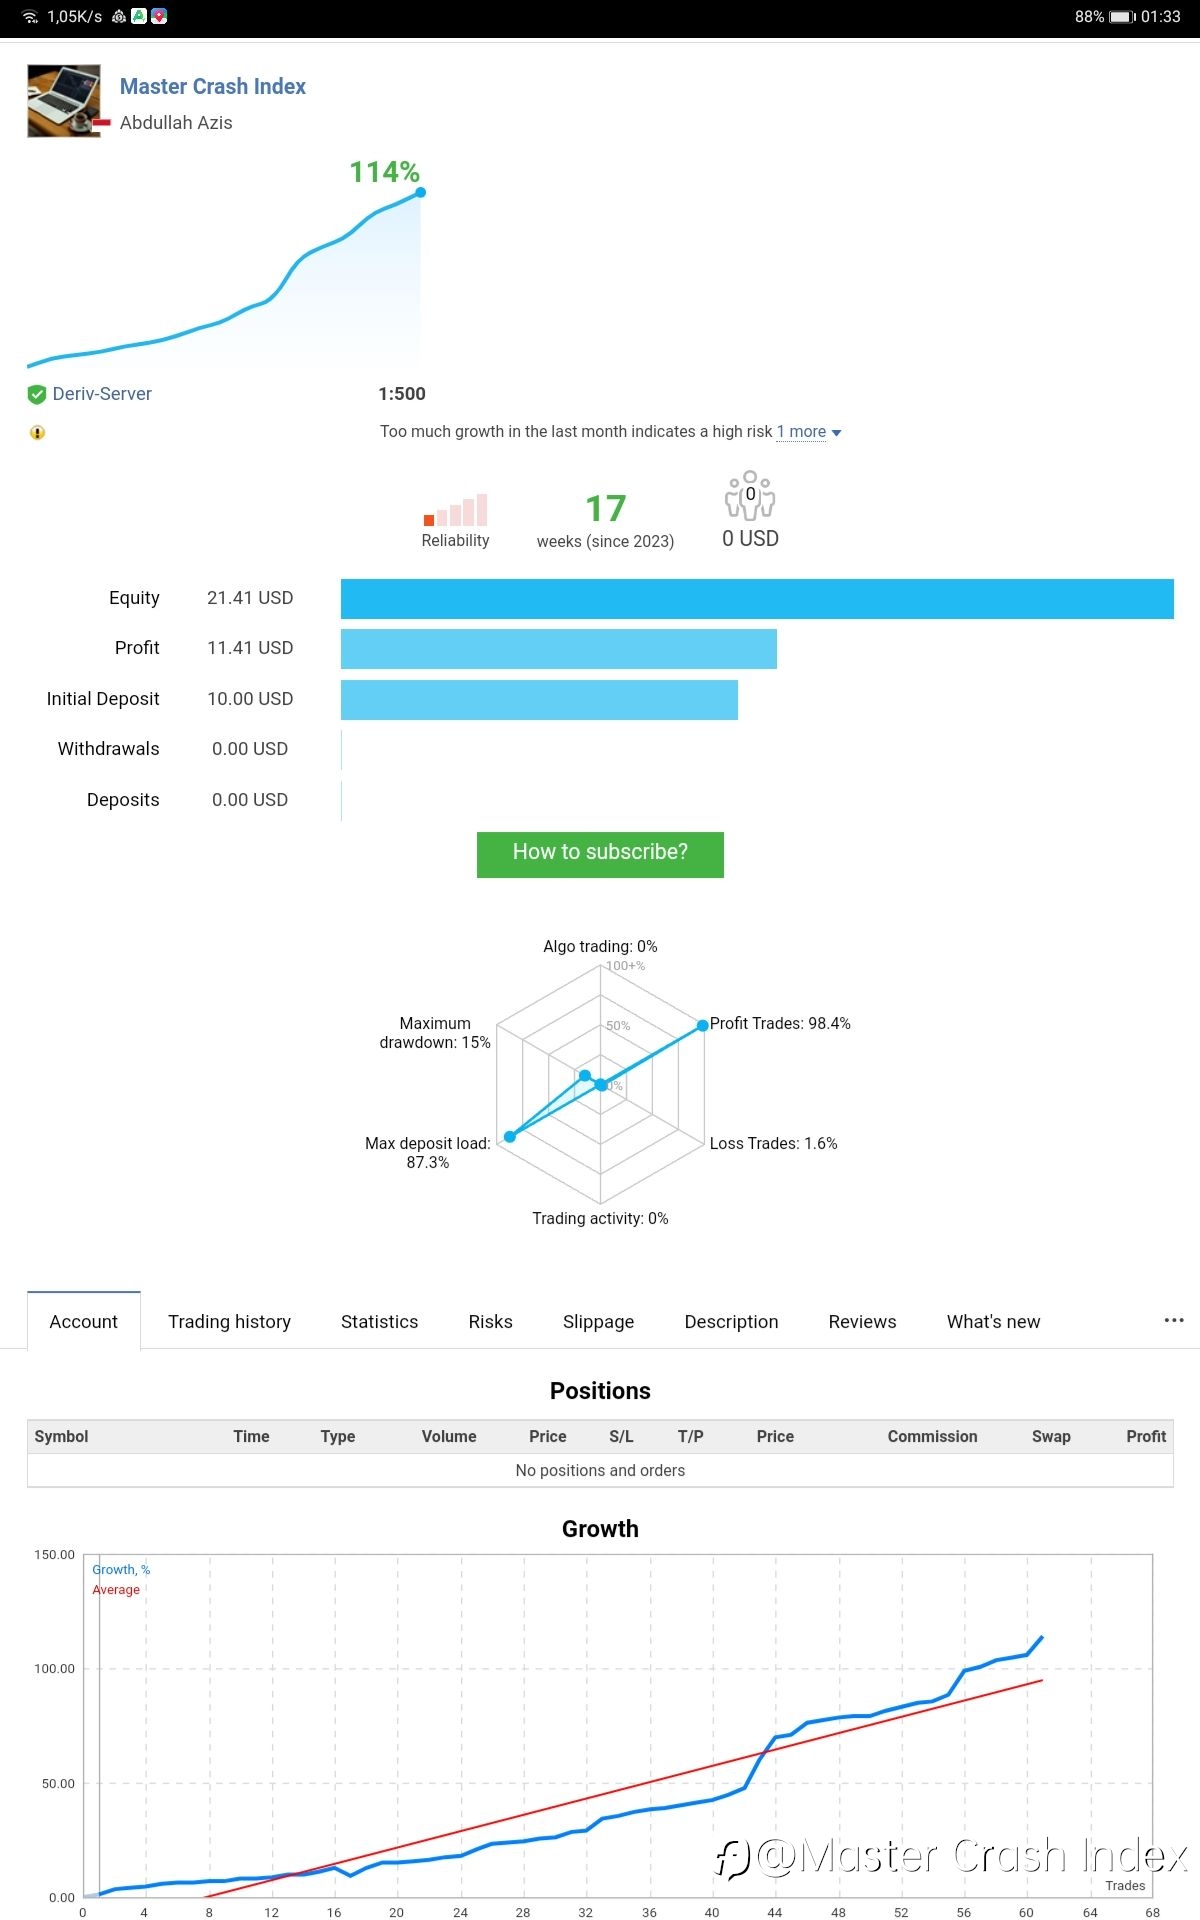This screenshot has height=1920, width=1200.
Task: Open the Reviews tab
Action: [x=862, y=1321]
